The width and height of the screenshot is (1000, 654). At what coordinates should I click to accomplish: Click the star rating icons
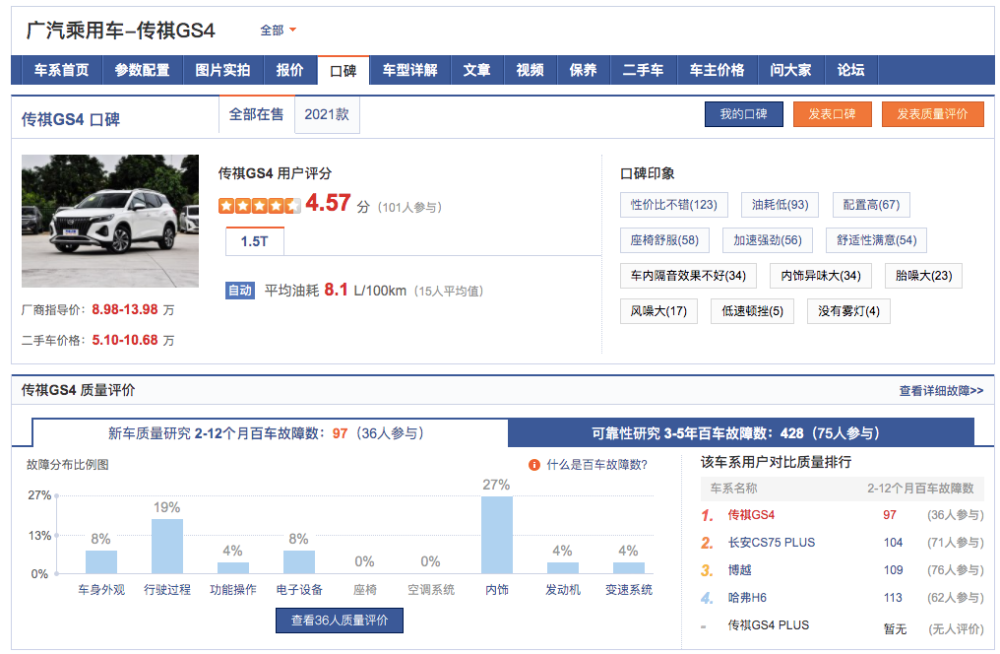[x=259, y=205]
